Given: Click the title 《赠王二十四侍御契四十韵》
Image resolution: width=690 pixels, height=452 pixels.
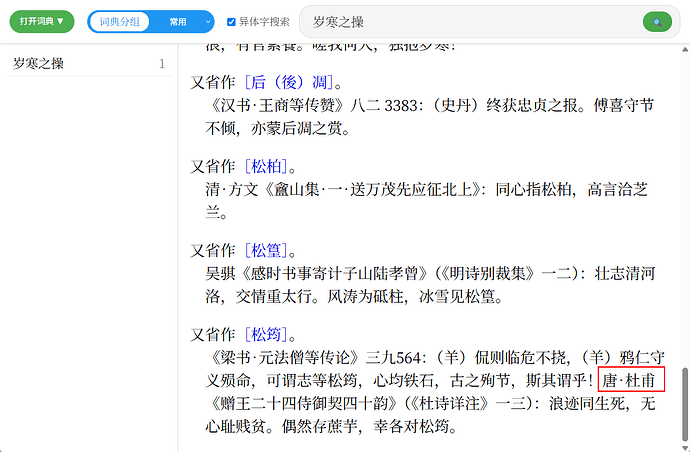Looking at the screenshot, I should (x=305, y=403).
